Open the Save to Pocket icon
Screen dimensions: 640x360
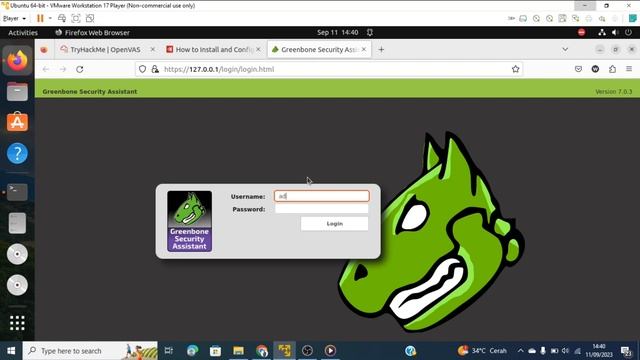578,69
